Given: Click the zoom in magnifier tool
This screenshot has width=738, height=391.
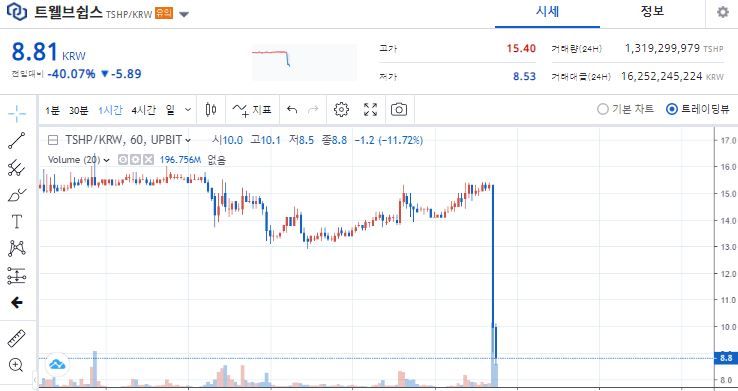Looking at the screenshot, I should click(16, 365).
